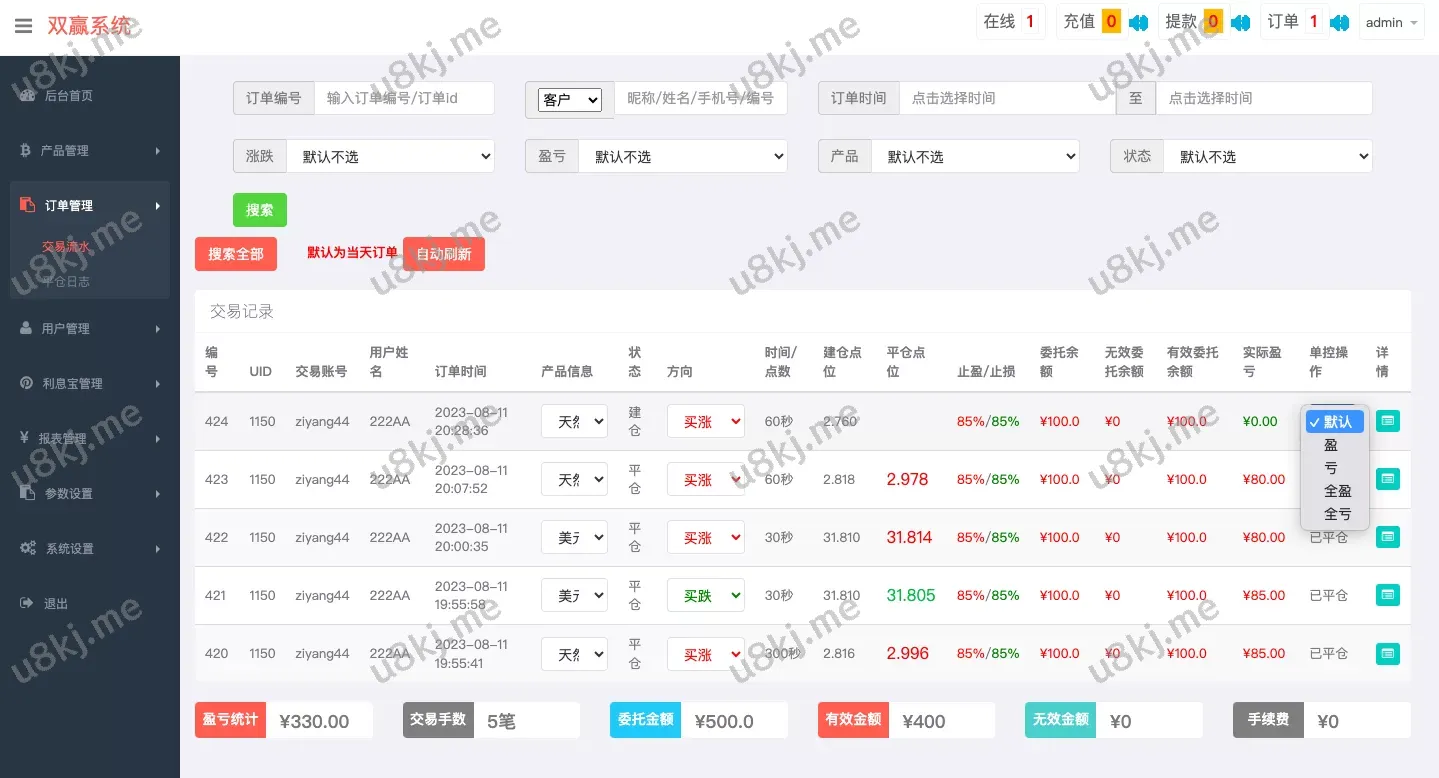Image resolution: width=1439 pixels, height=778 pixels.
Task: Open details icon for order 423
Action: point(1387,479)
